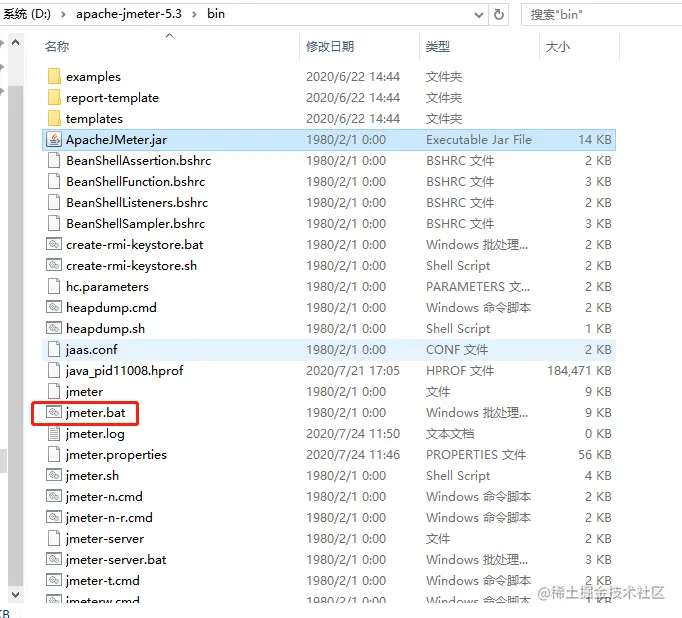Select the file name ApacheJMeter.jar
The image size is (682, 618).
point(116,140)
